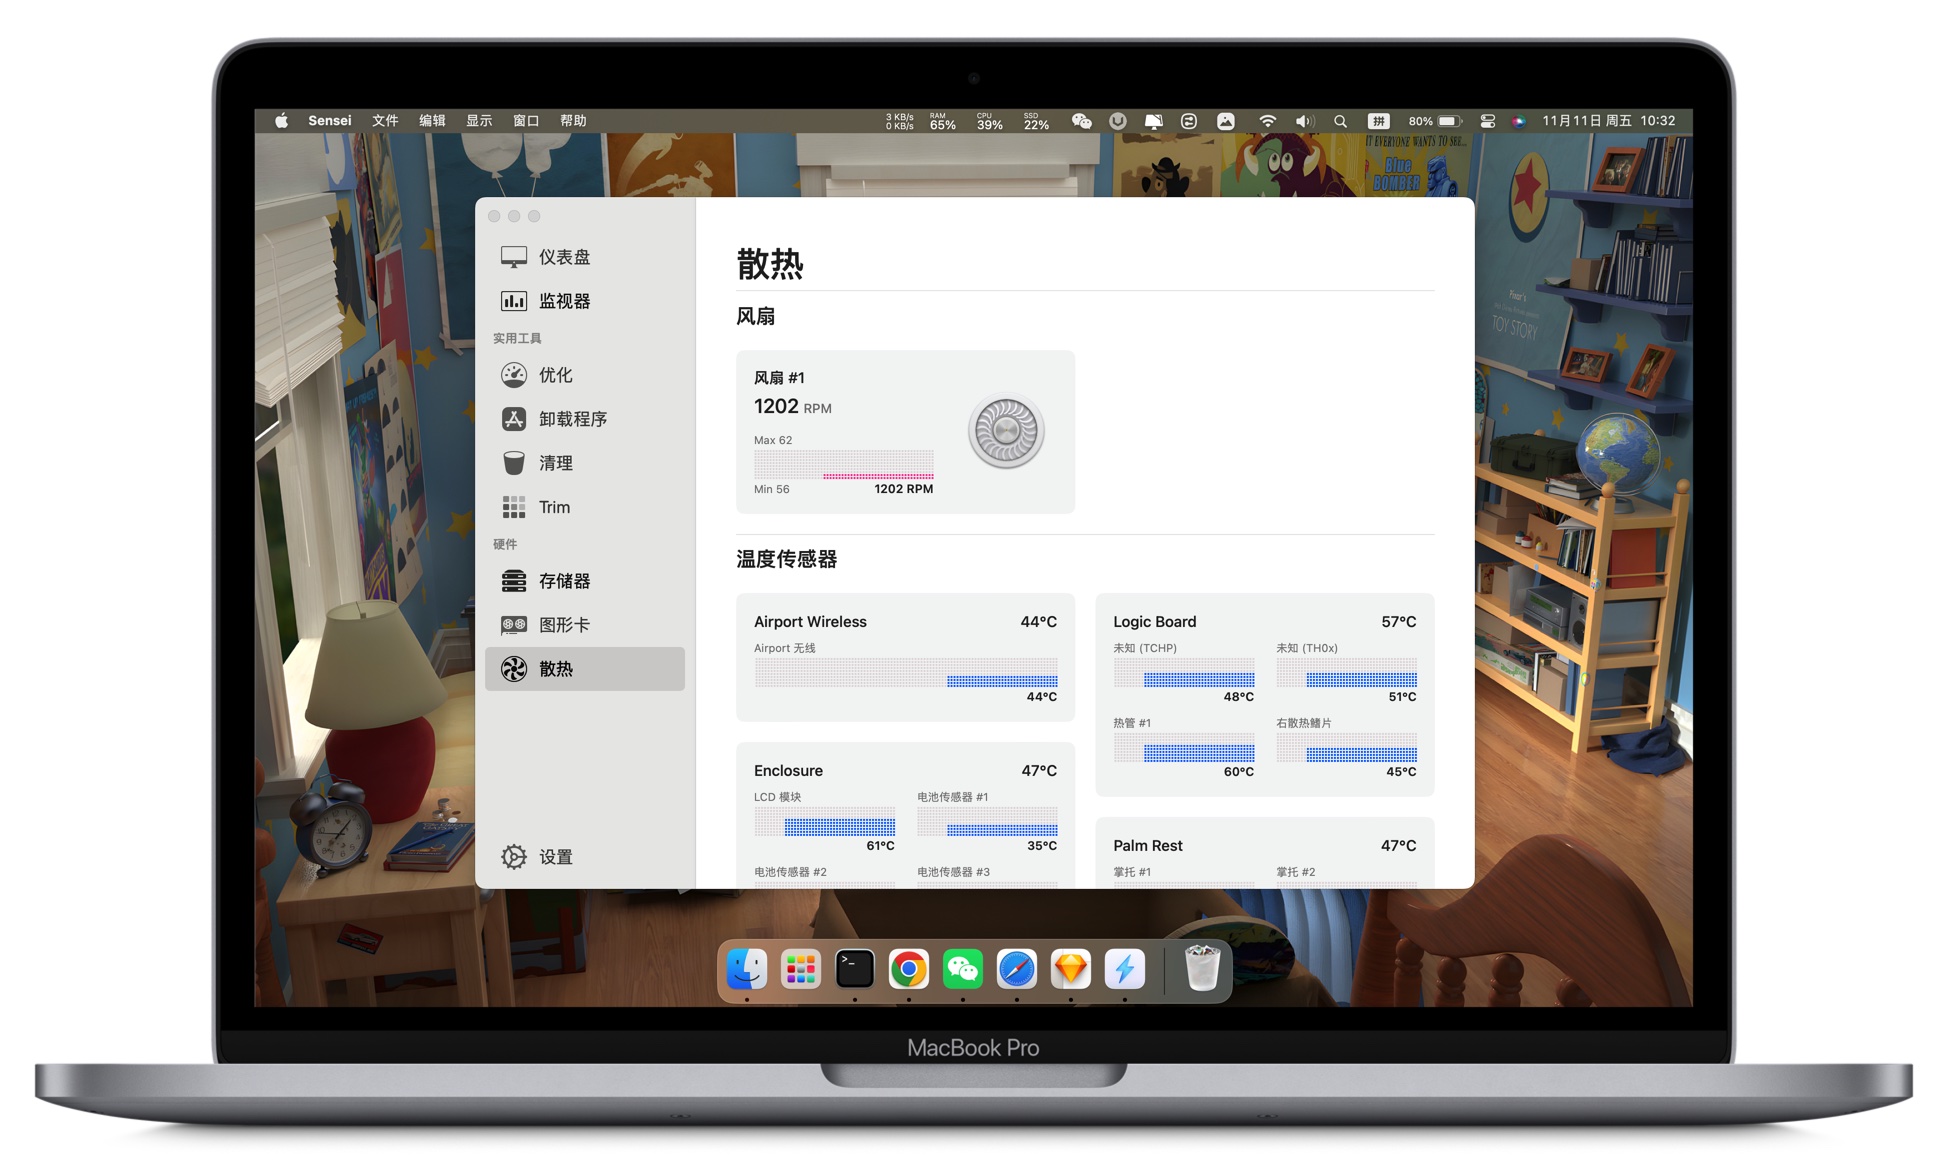
Task: Open the 文件 menu
Action: (x=385, y=121)
